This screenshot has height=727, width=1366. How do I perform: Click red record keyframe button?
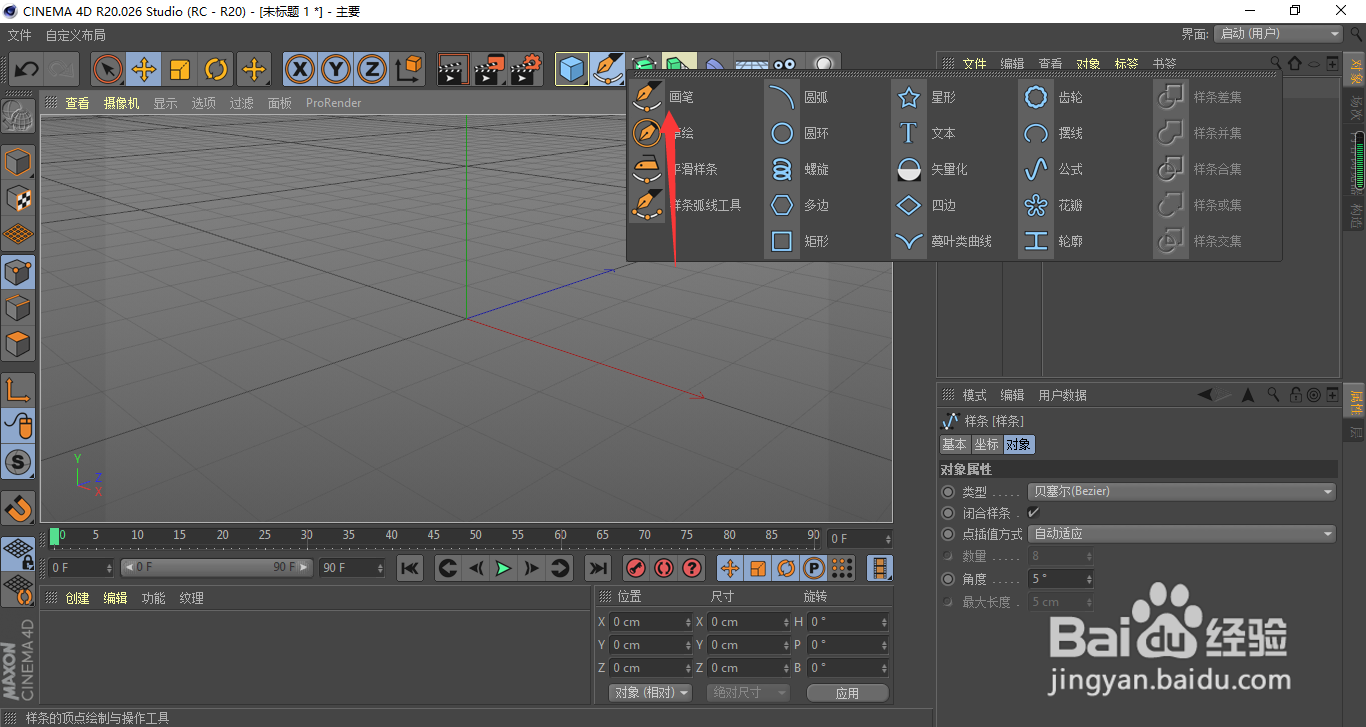click(635, 568)
